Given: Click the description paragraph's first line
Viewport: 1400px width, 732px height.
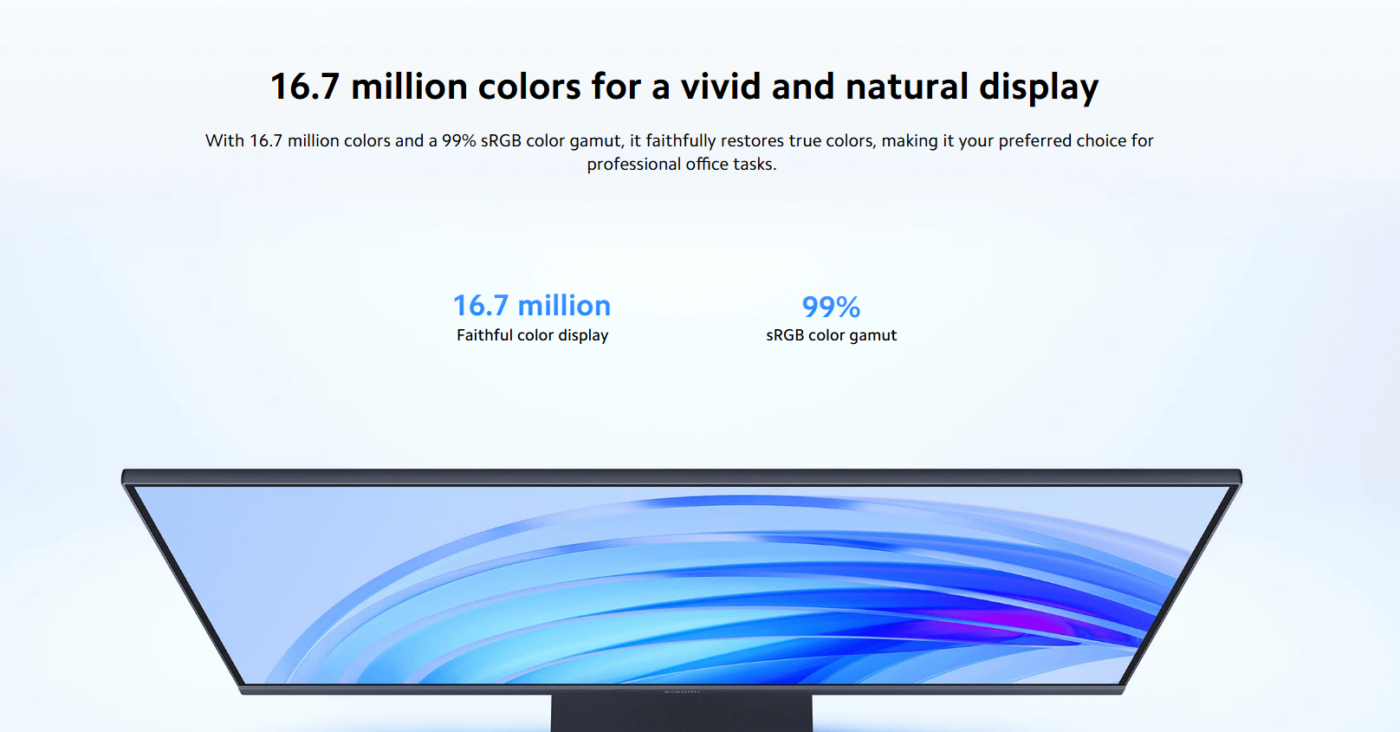Looking at the screenshot, I should [x=679, y=141].
